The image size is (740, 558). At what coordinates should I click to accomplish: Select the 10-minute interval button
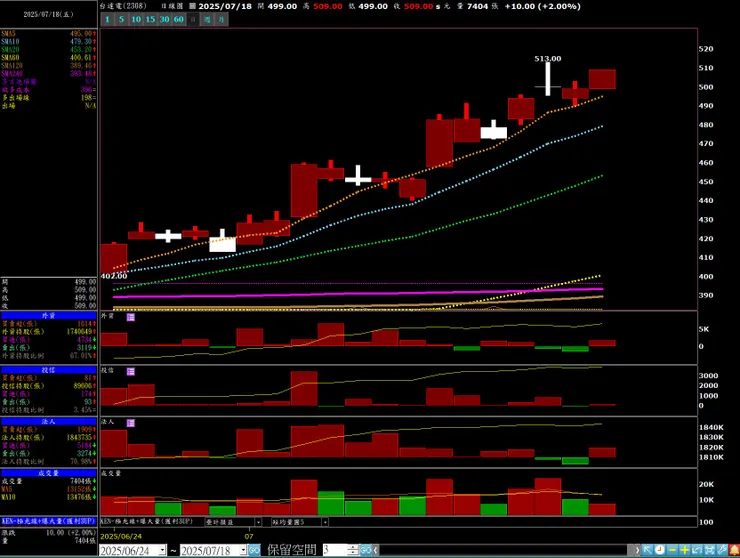click(136, 19)
